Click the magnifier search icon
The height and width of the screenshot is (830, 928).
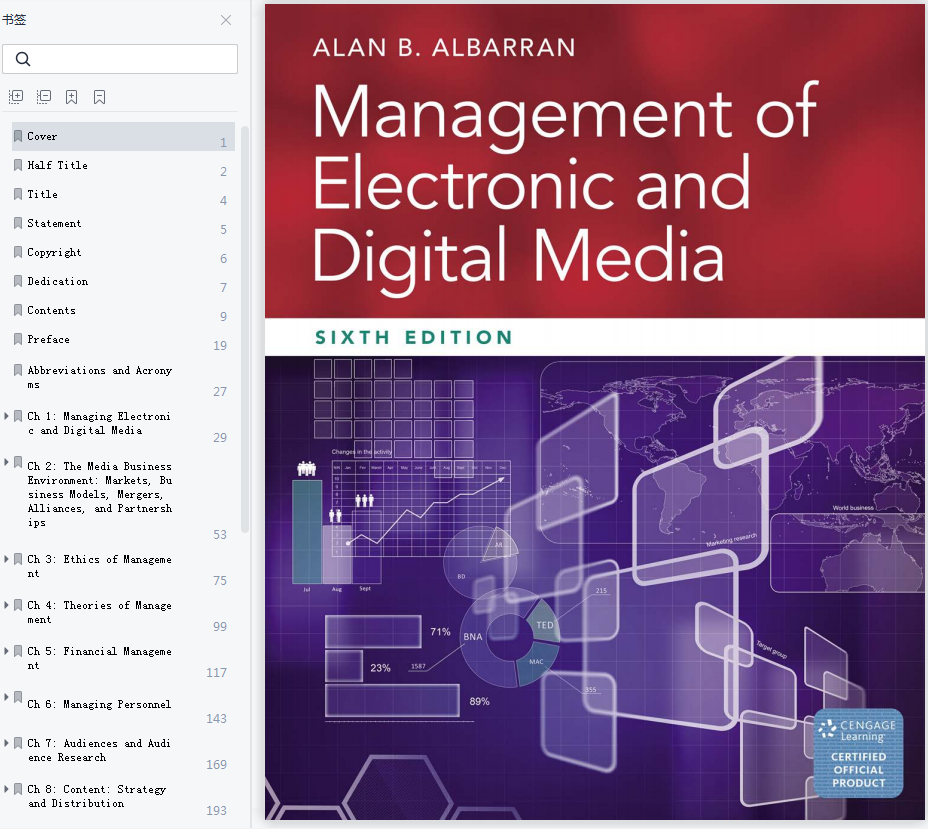pyautogui.click(x=23, y=59)
